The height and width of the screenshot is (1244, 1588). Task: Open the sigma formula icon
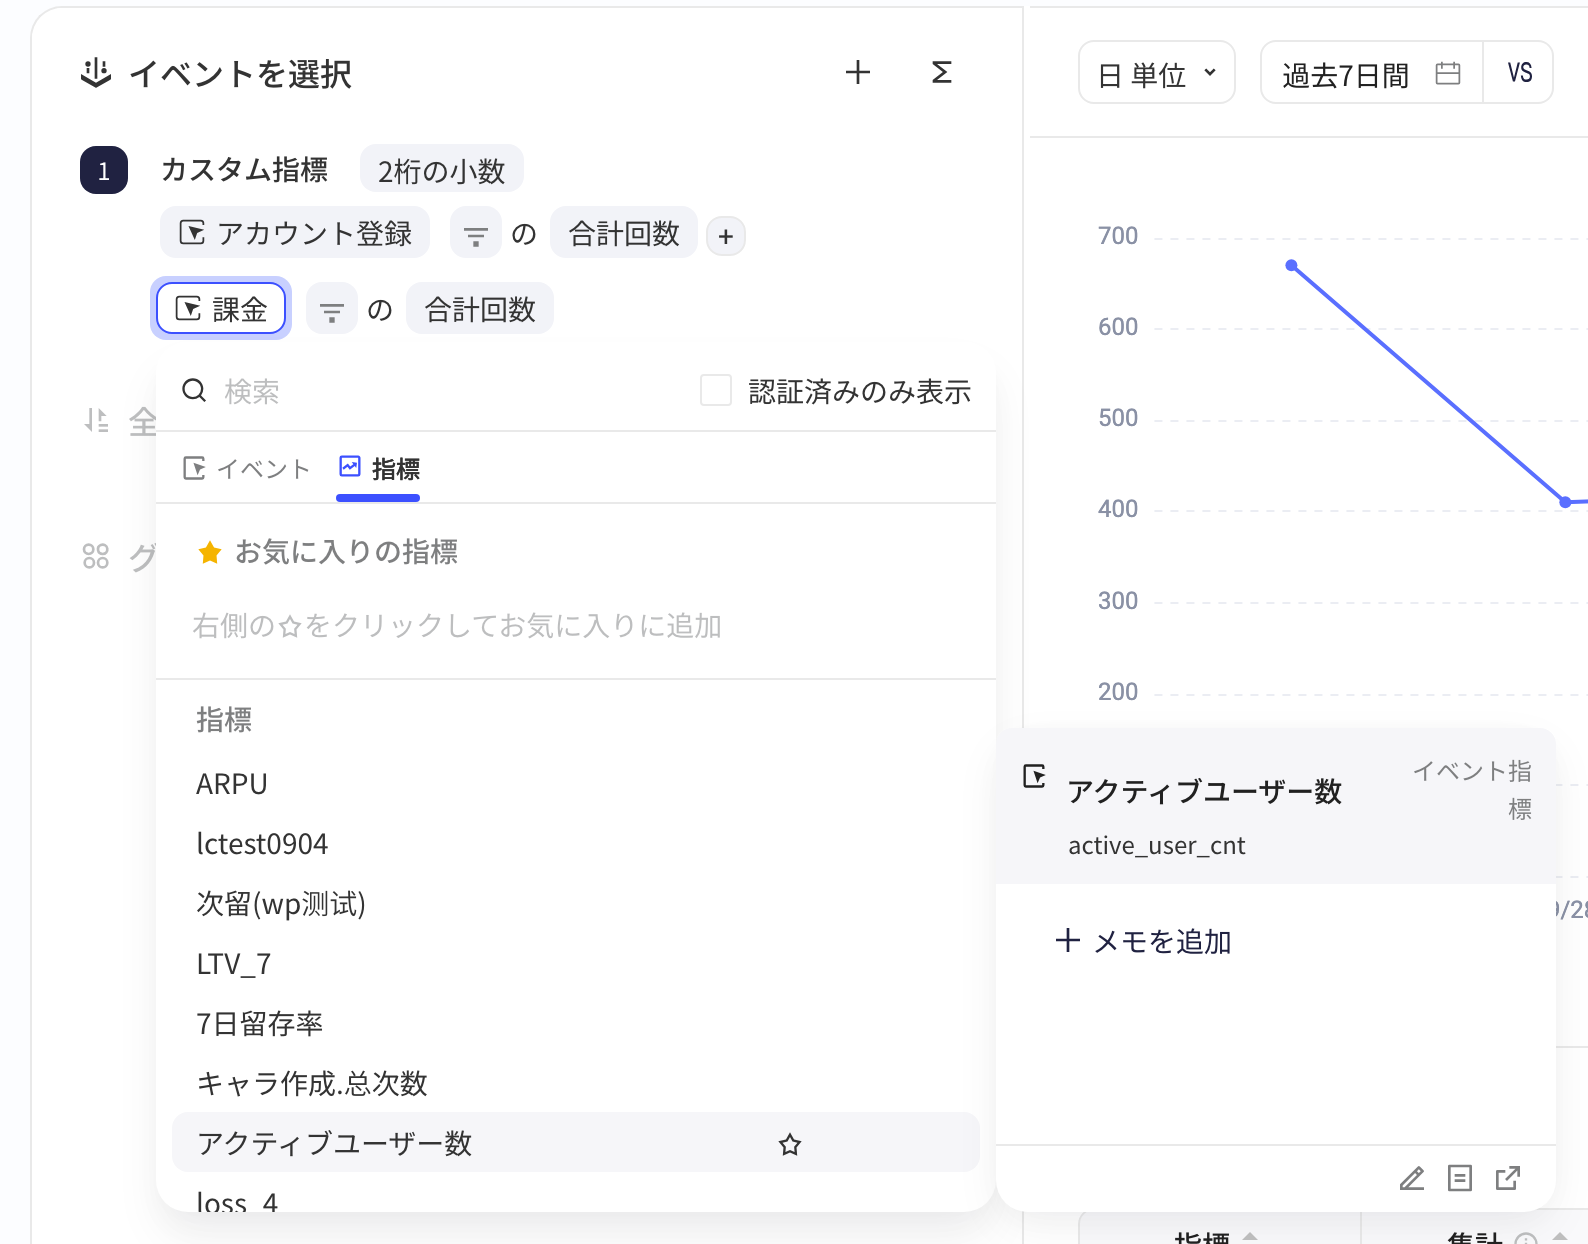pyautogui.click(x=941, y=72)
